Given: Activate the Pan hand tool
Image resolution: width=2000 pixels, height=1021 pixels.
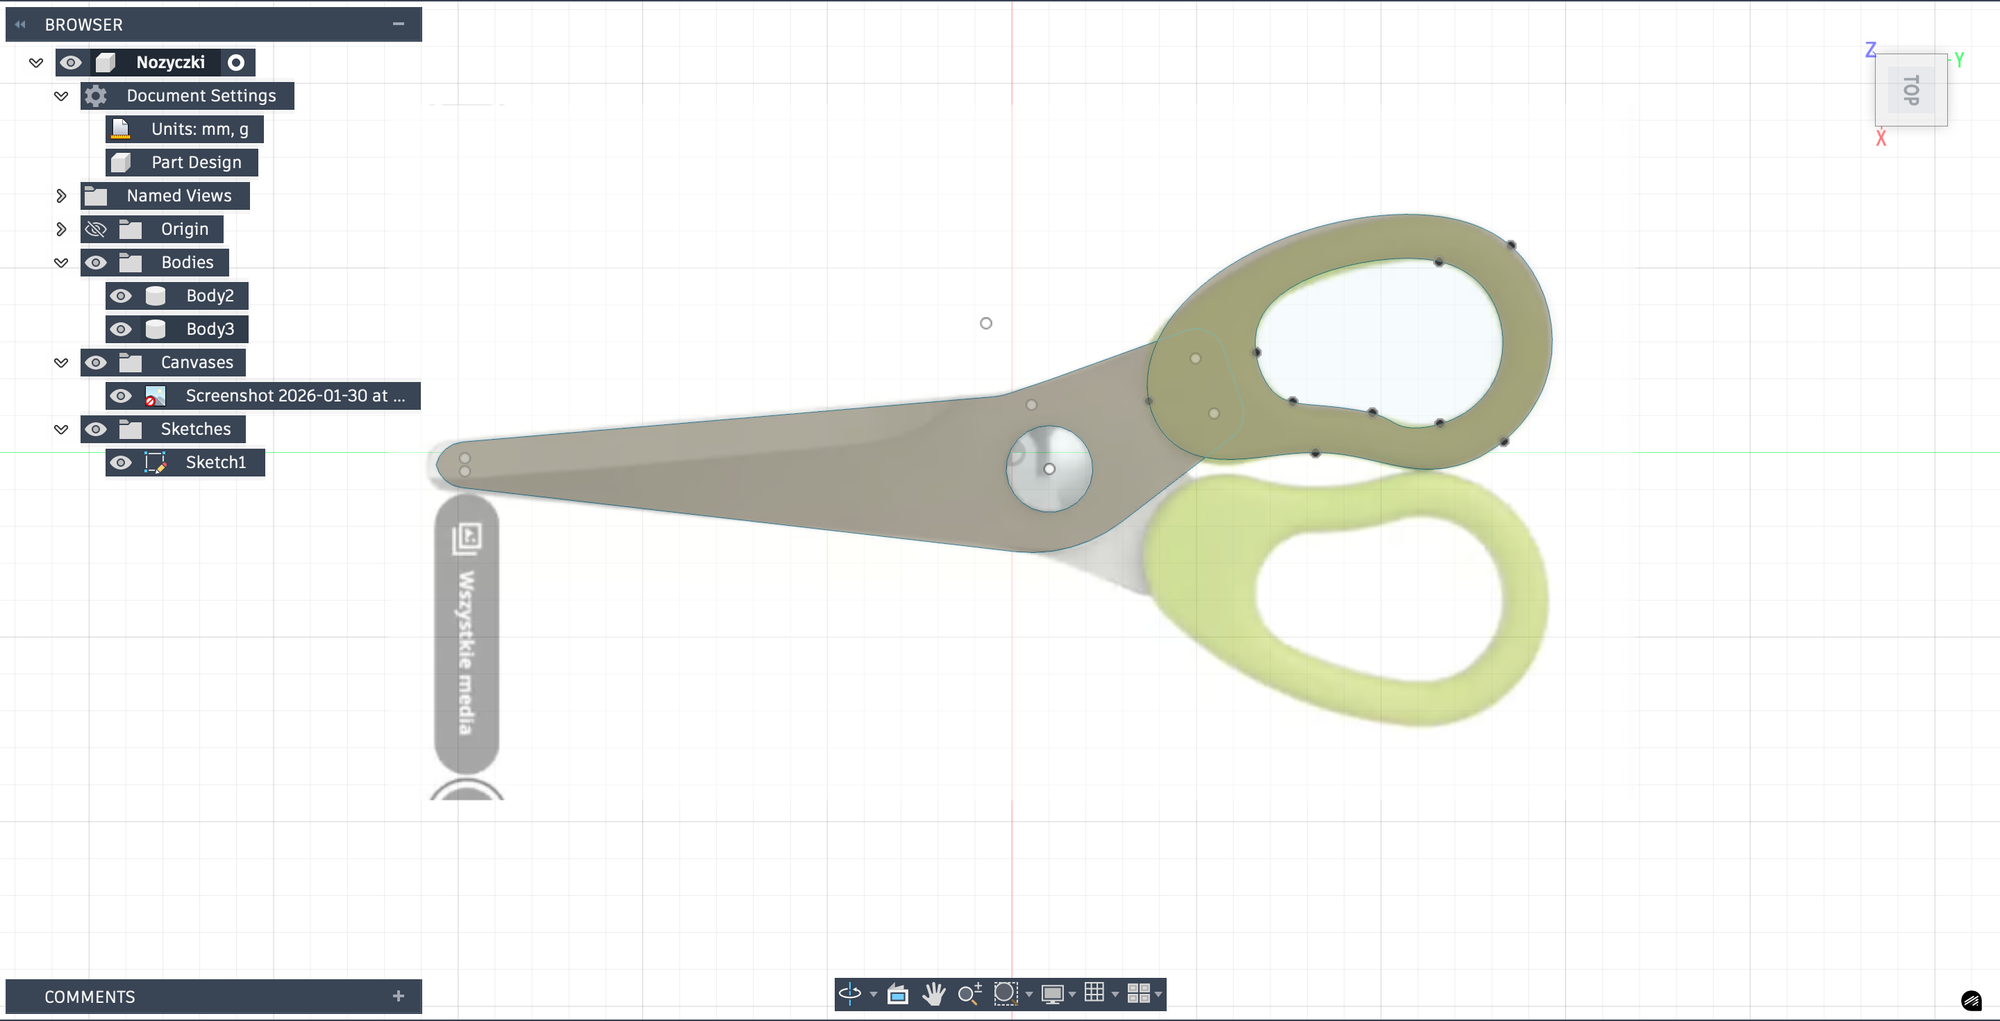Looking at the screenshot, I should [934, 994].
